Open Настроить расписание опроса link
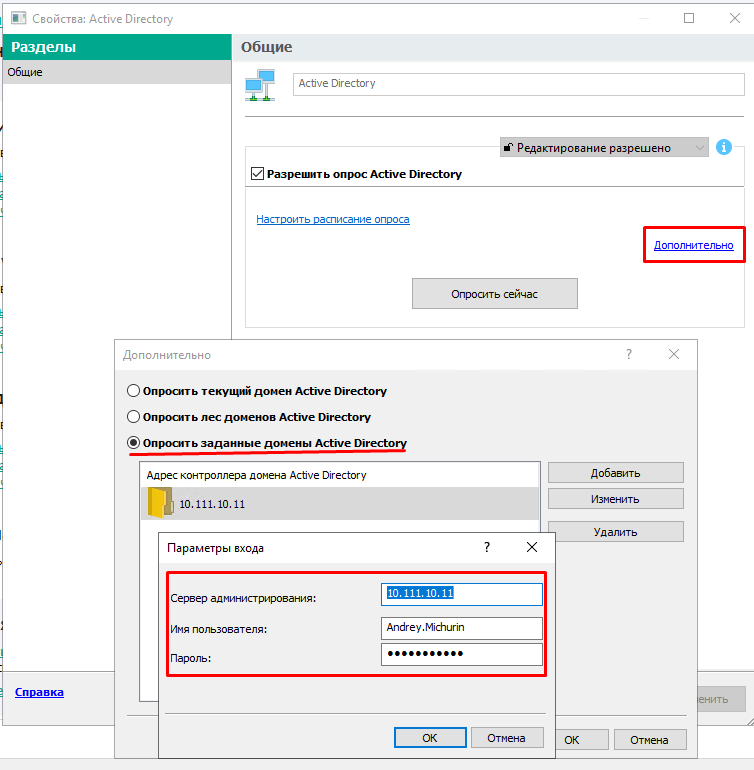Screen dimensions: 754x770 333,219
